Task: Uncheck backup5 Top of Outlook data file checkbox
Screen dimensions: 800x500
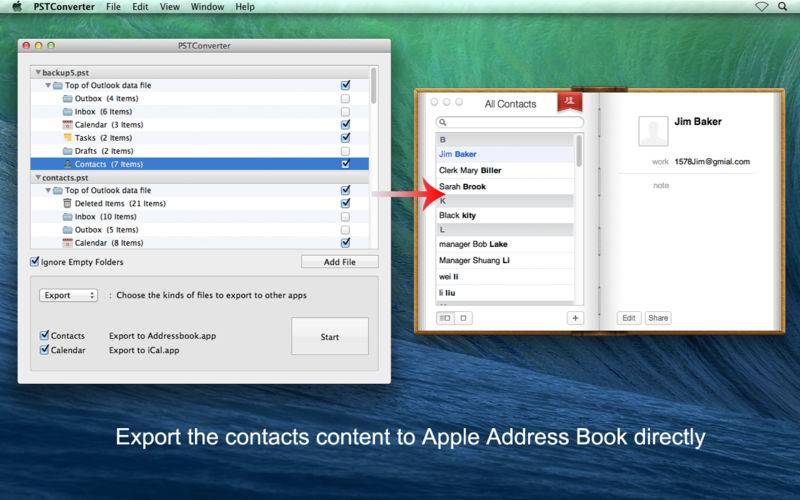Action: pos(345,85)
